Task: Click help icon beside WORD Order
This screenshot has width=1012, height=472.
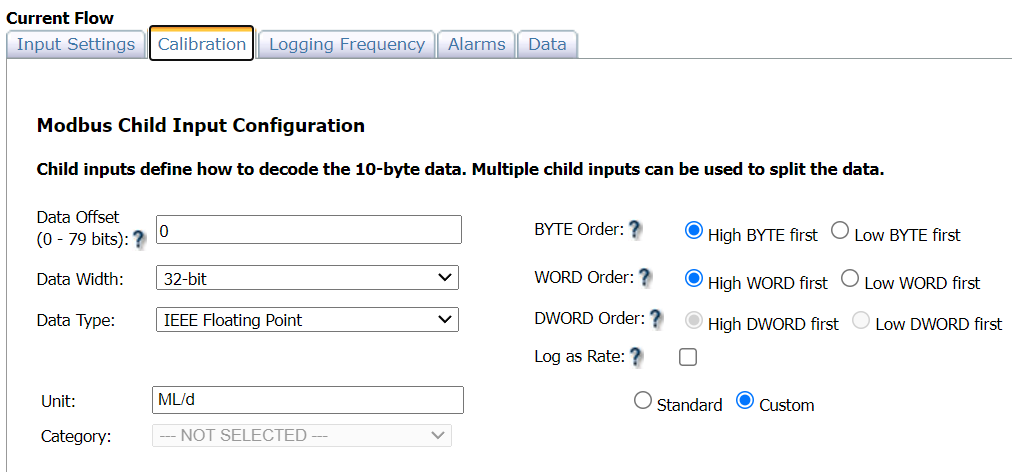Action: [645, 277]
